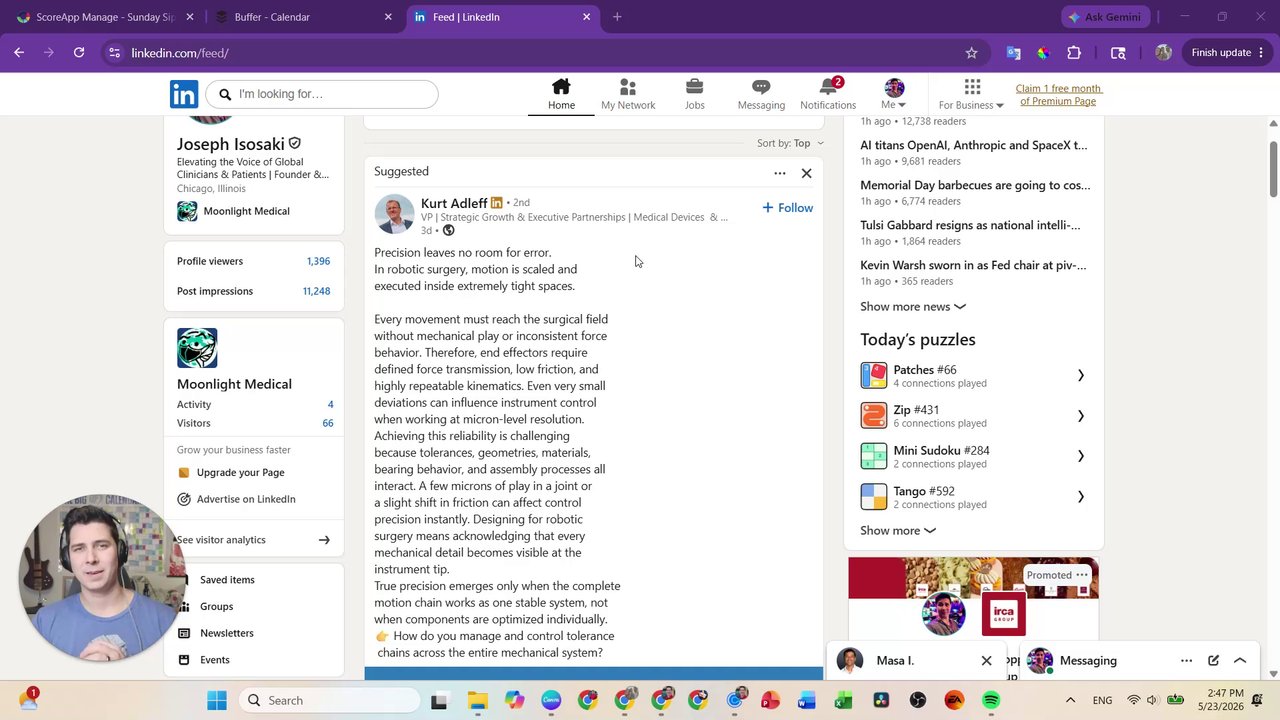Change the Sort by Top dropdown

pos(790,143)
